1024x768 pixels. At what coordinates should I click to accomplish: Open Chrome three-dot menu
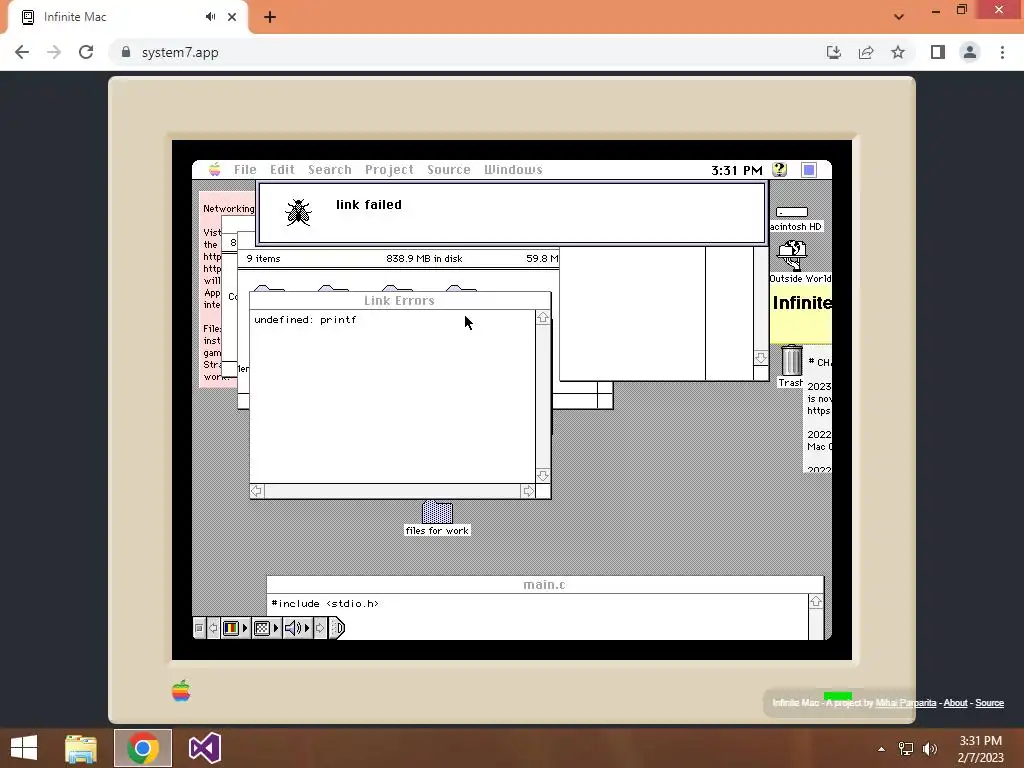coord(1002,52)
